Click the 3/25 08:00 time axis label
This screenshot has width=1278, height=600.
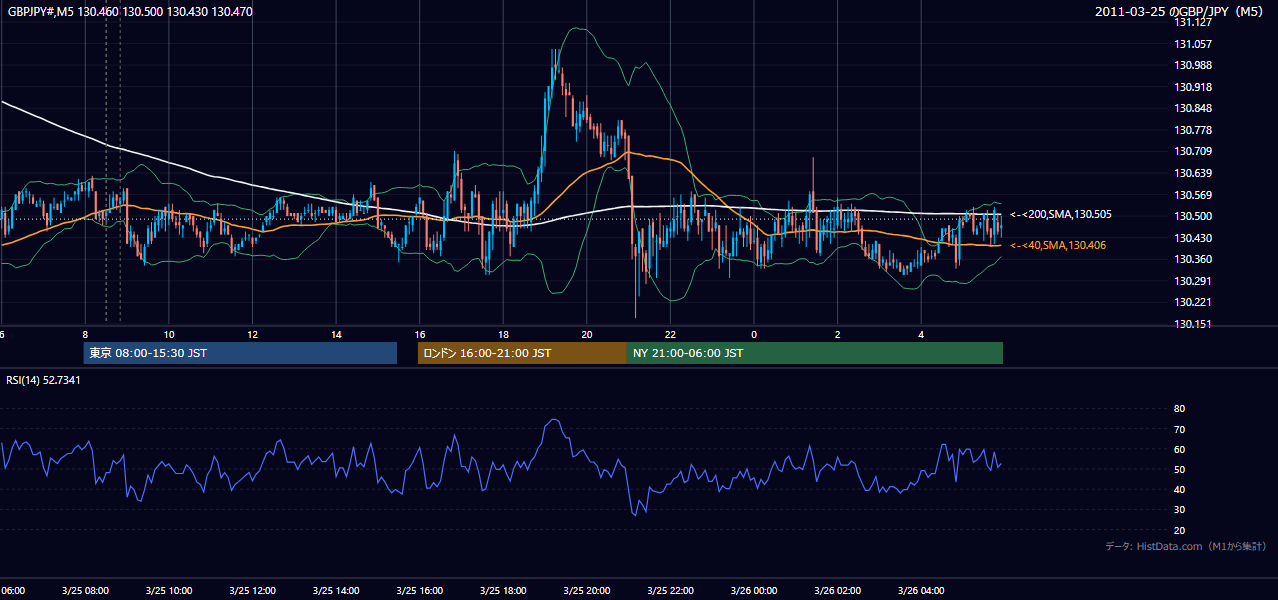(85, 591)
